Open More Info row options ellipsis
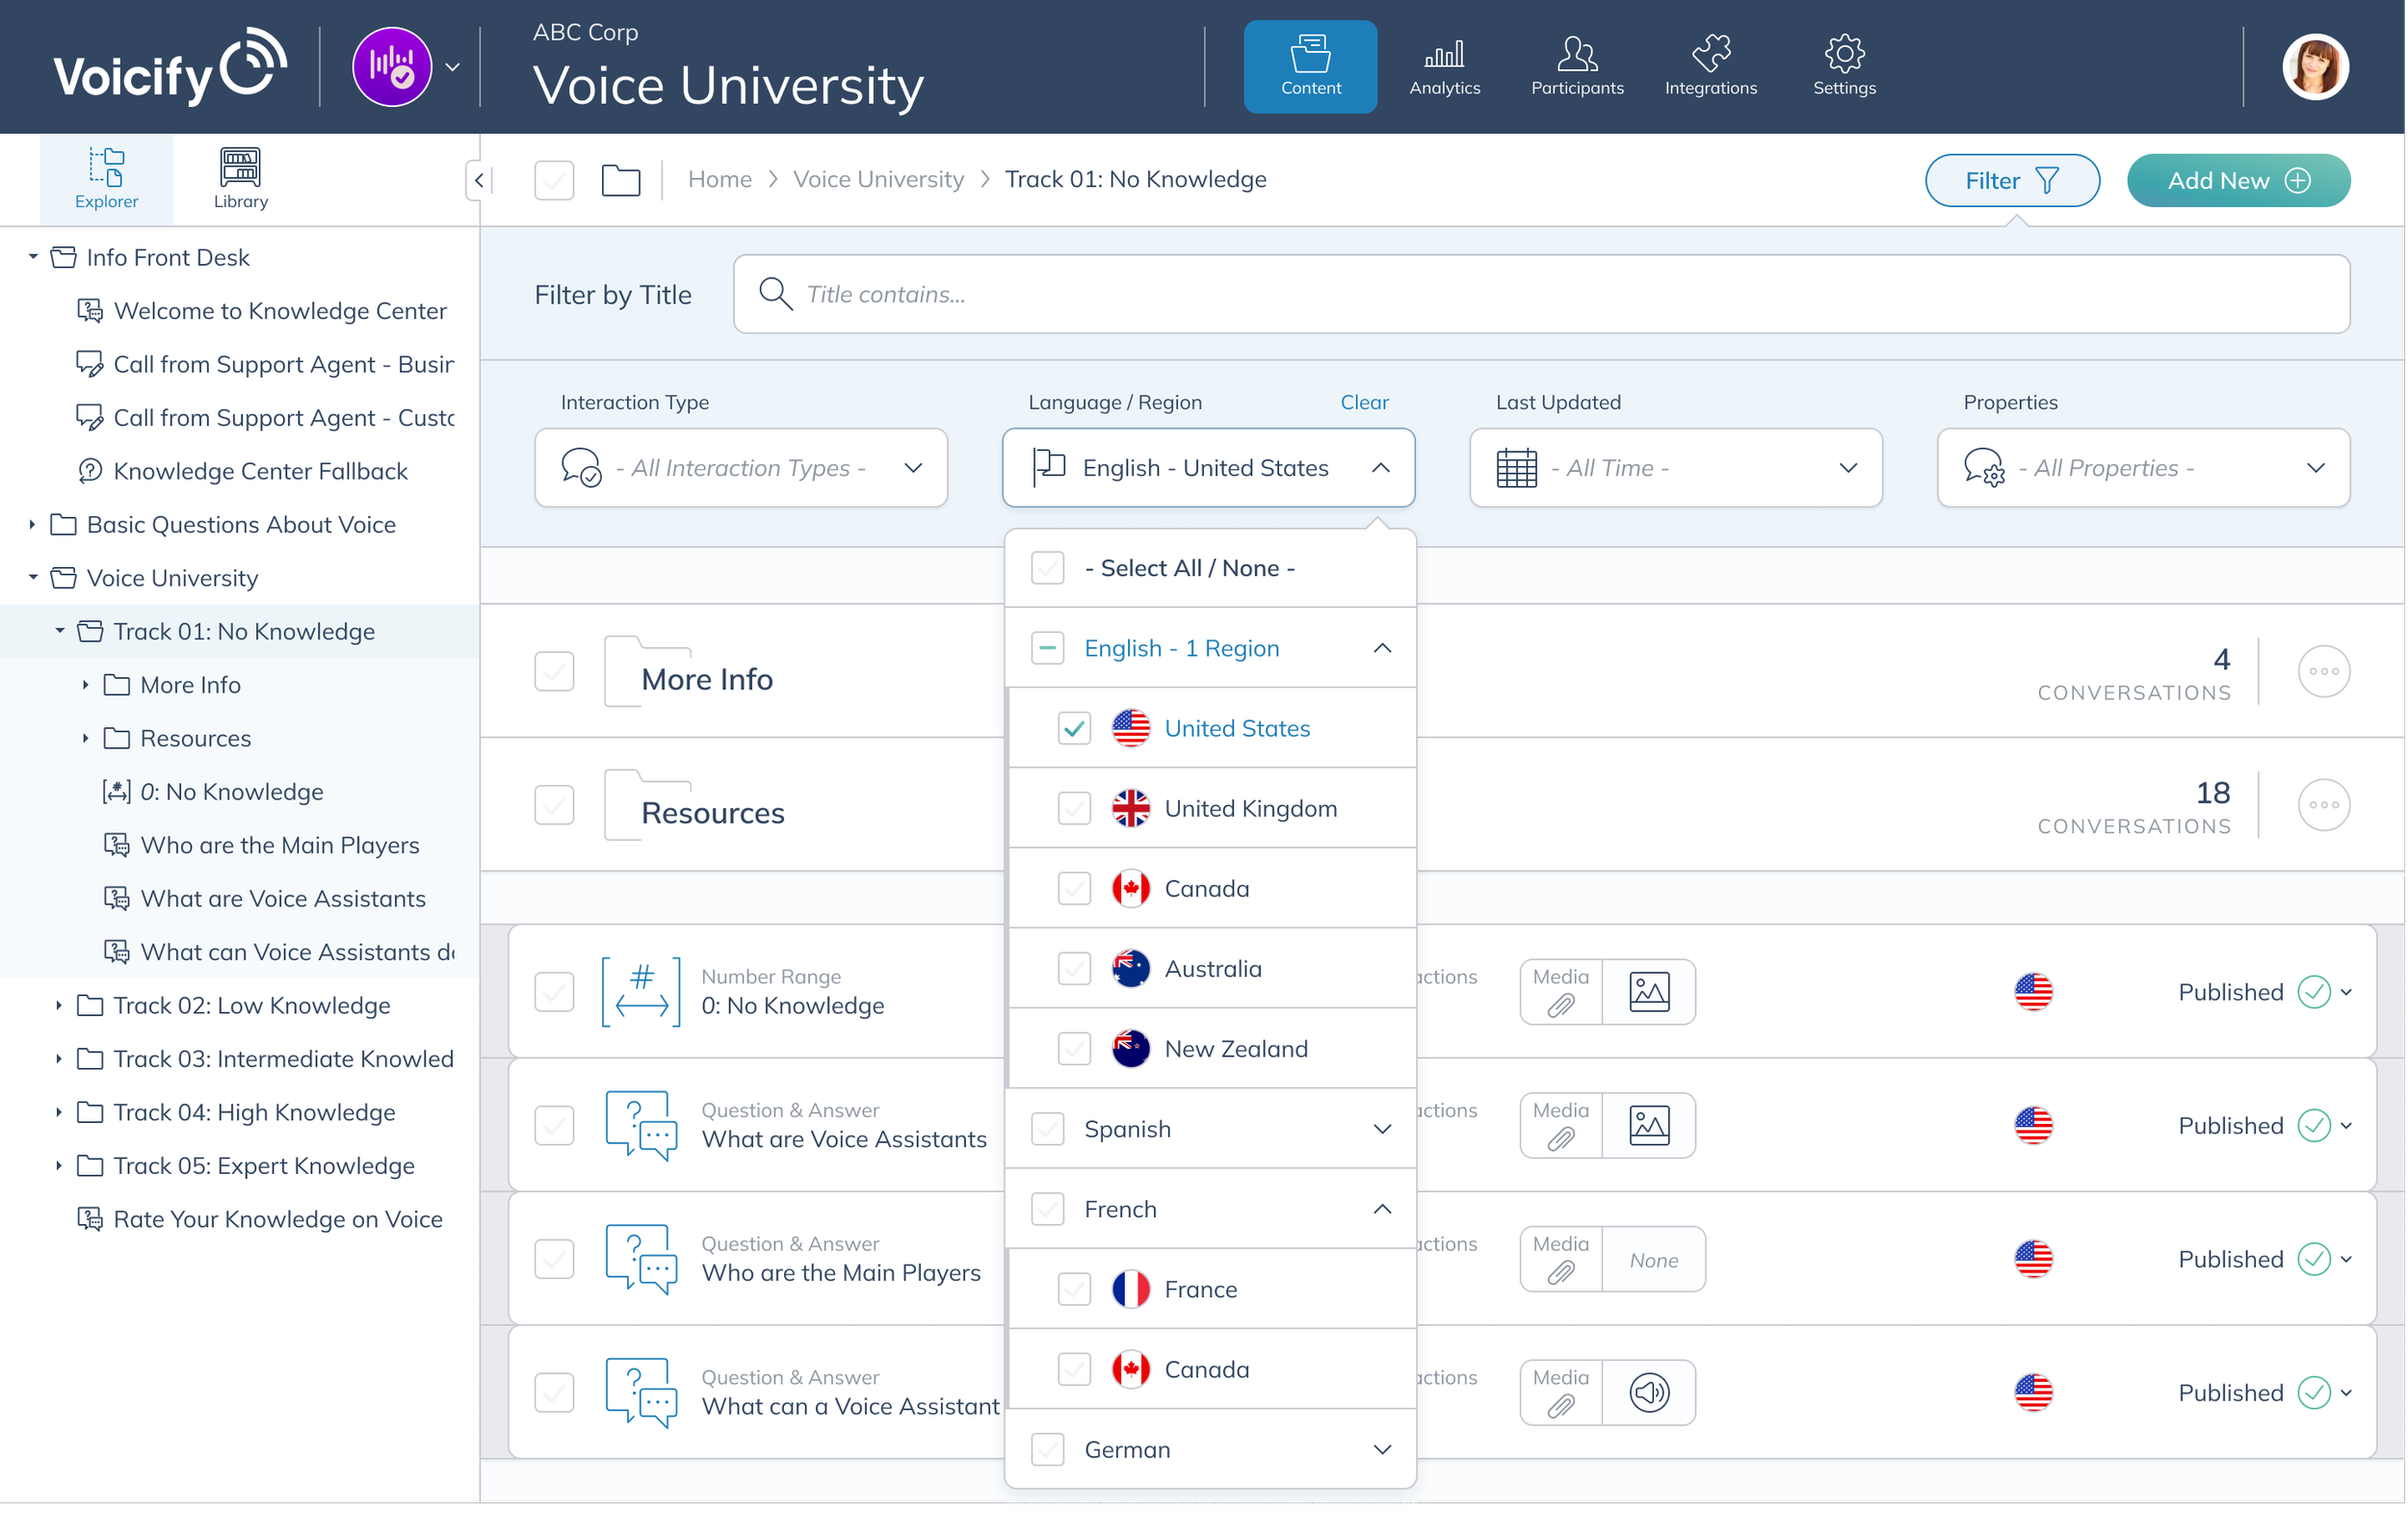The width and height of the screenshot is (2408, 1513). click(2322, 671)
